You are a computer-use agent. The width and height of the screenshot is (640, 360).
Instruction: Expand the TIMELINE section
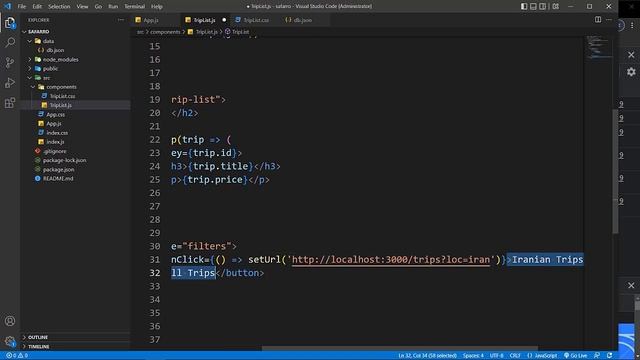coord(39,347)
